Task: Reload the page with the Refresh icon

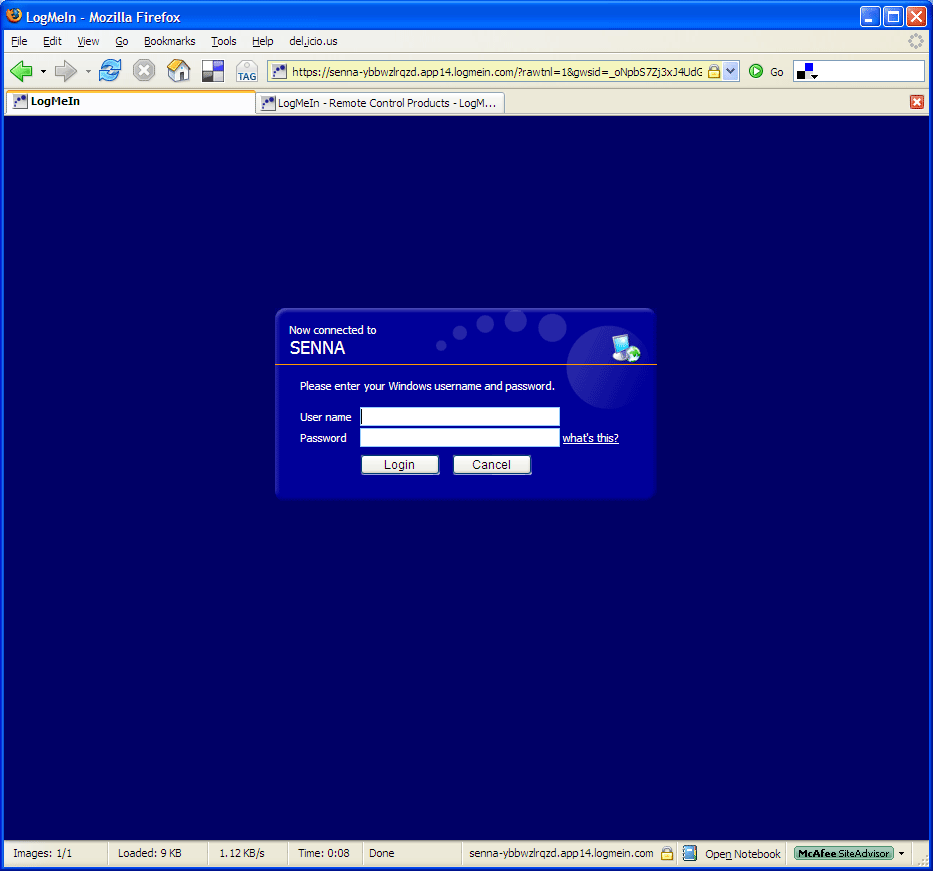Action: tap(110, 71)
